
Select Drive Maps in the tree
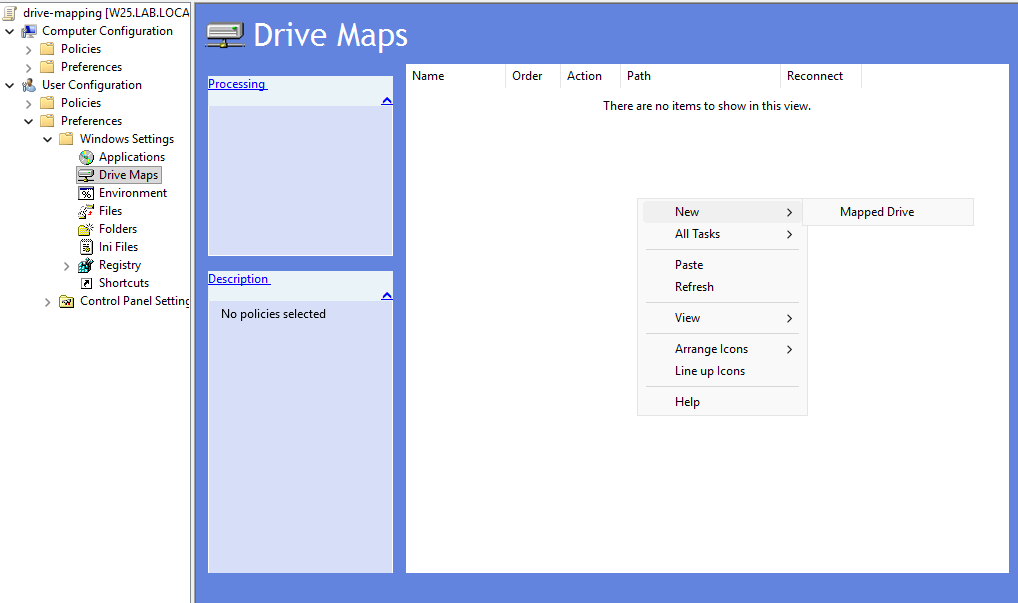click(128, 175)
